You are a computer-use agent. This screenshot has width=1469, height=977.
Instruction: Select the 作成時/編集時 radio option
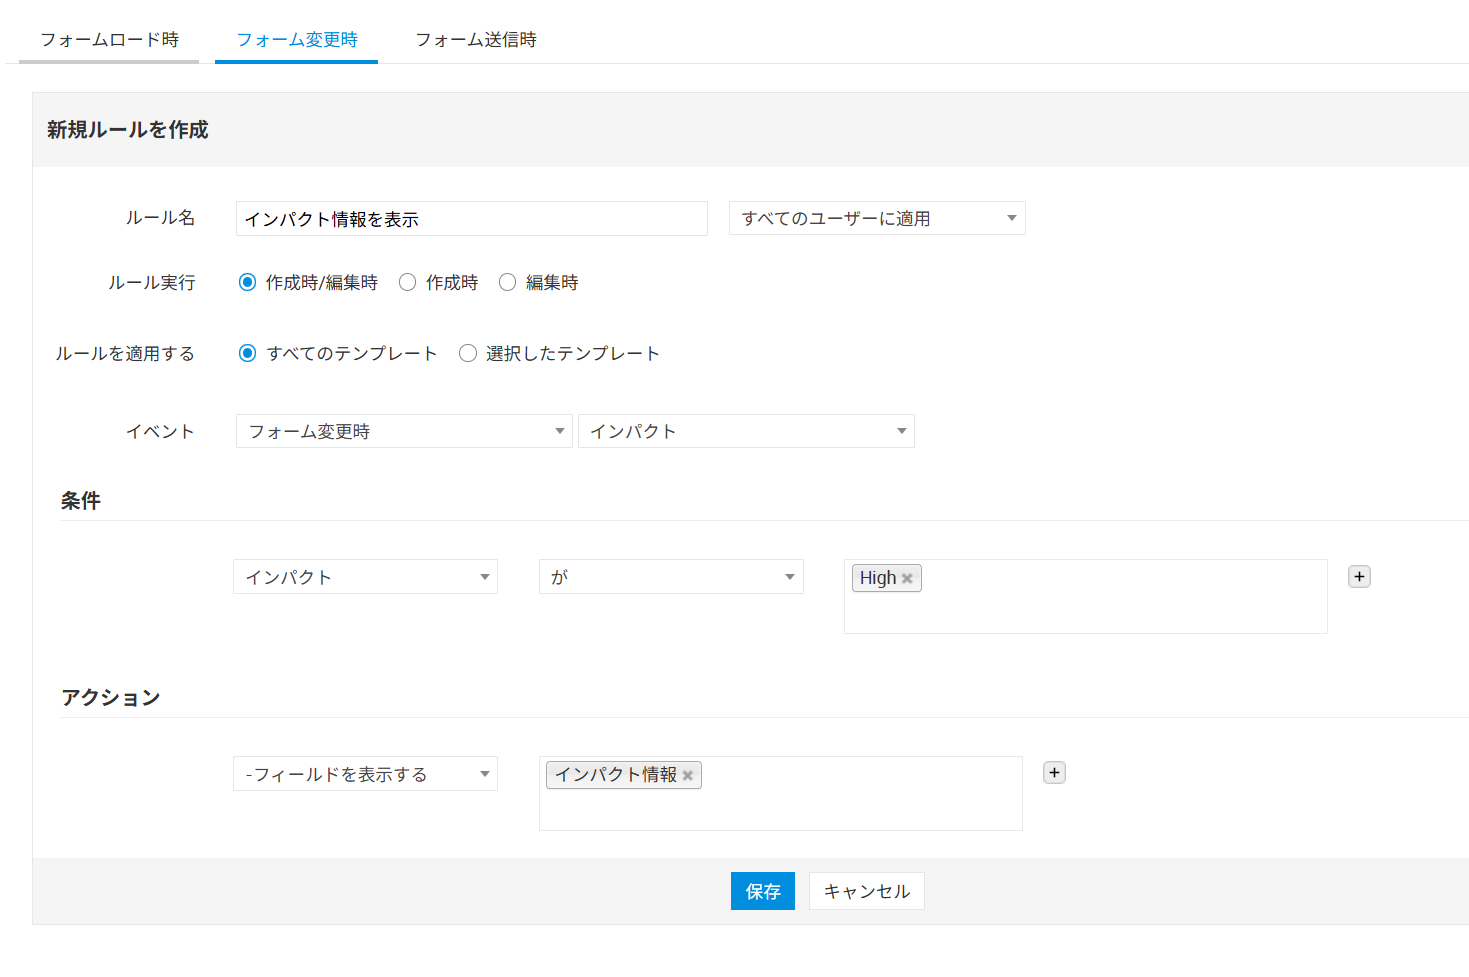pyautogui.click(x=248, y=283)
